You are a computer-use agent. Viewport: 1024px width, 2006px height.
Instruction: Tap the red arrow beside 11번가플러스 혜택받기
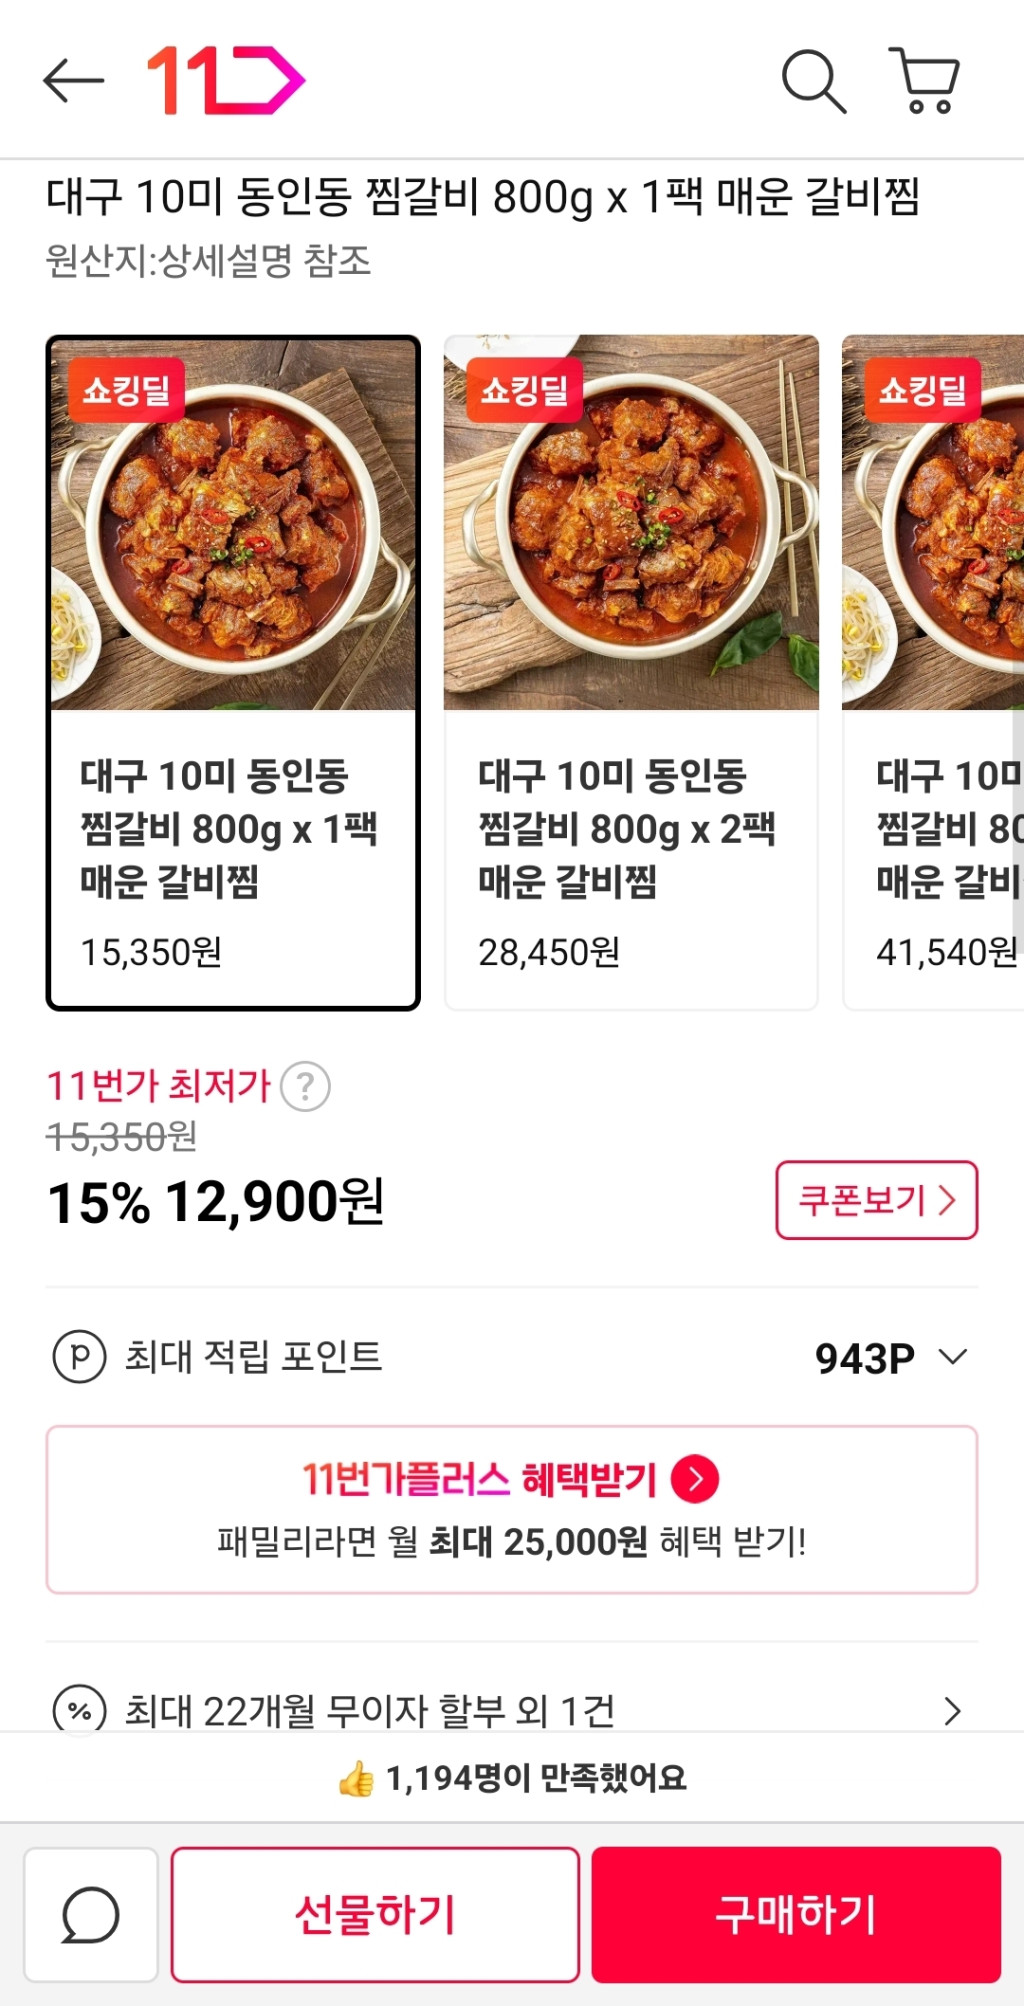point(695,1479)
